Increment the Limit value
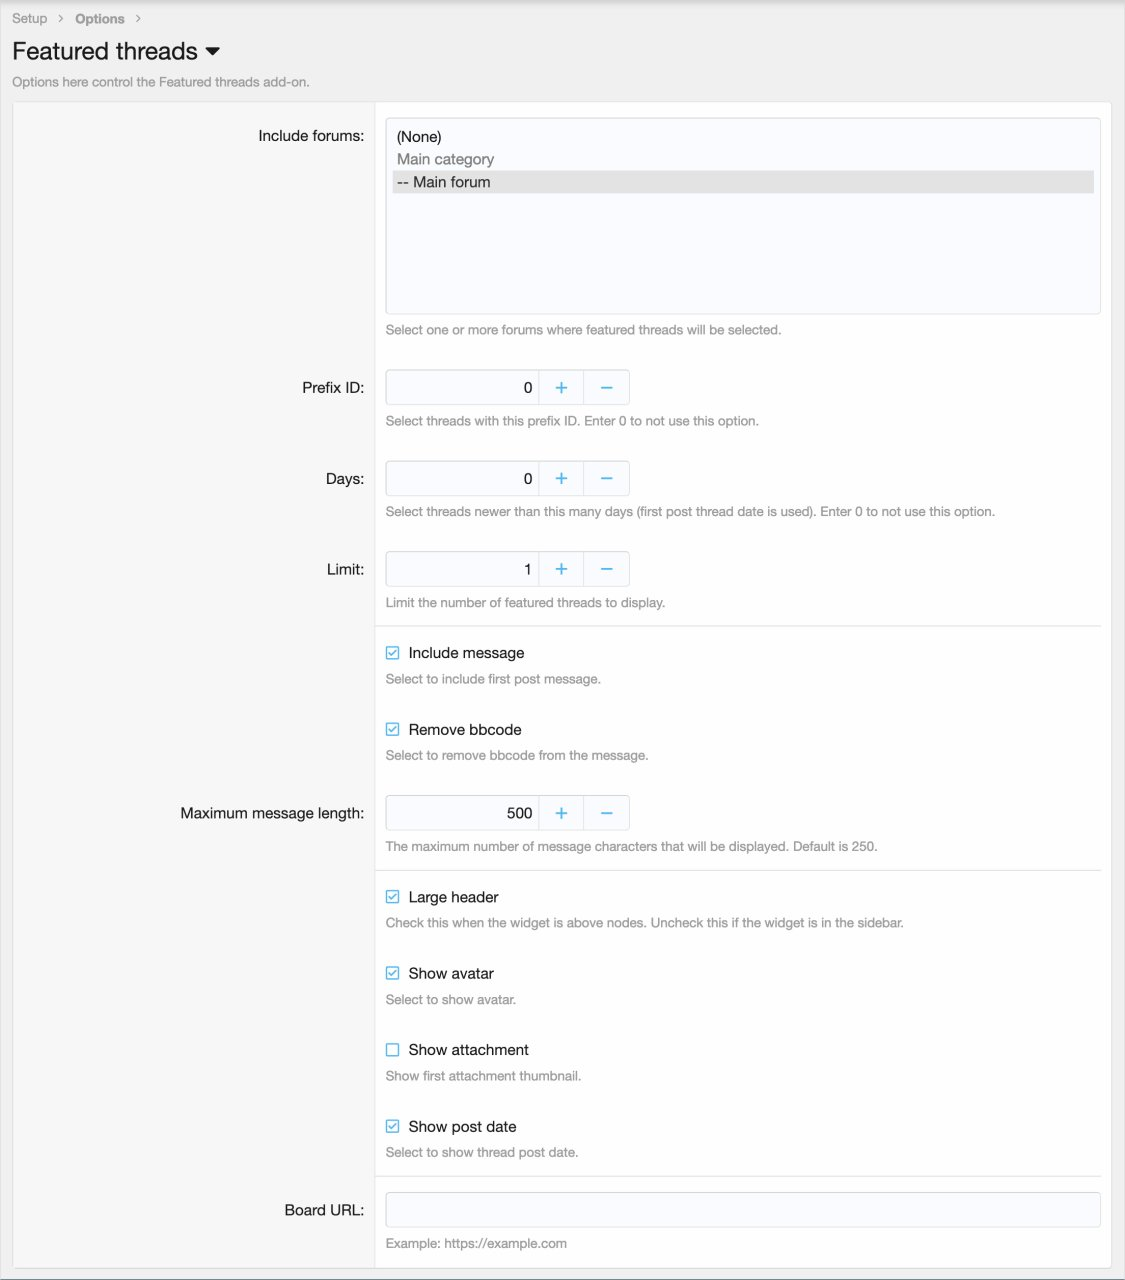 pos(561,569)
